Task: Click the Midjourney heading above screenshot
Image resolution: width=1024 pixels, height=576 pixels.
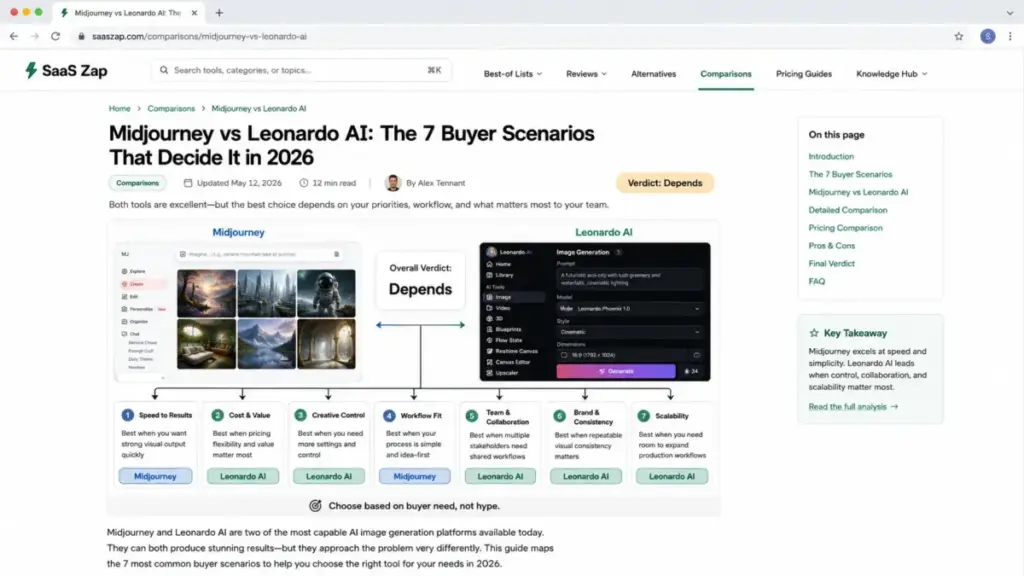Action: (x=238, y=232)
